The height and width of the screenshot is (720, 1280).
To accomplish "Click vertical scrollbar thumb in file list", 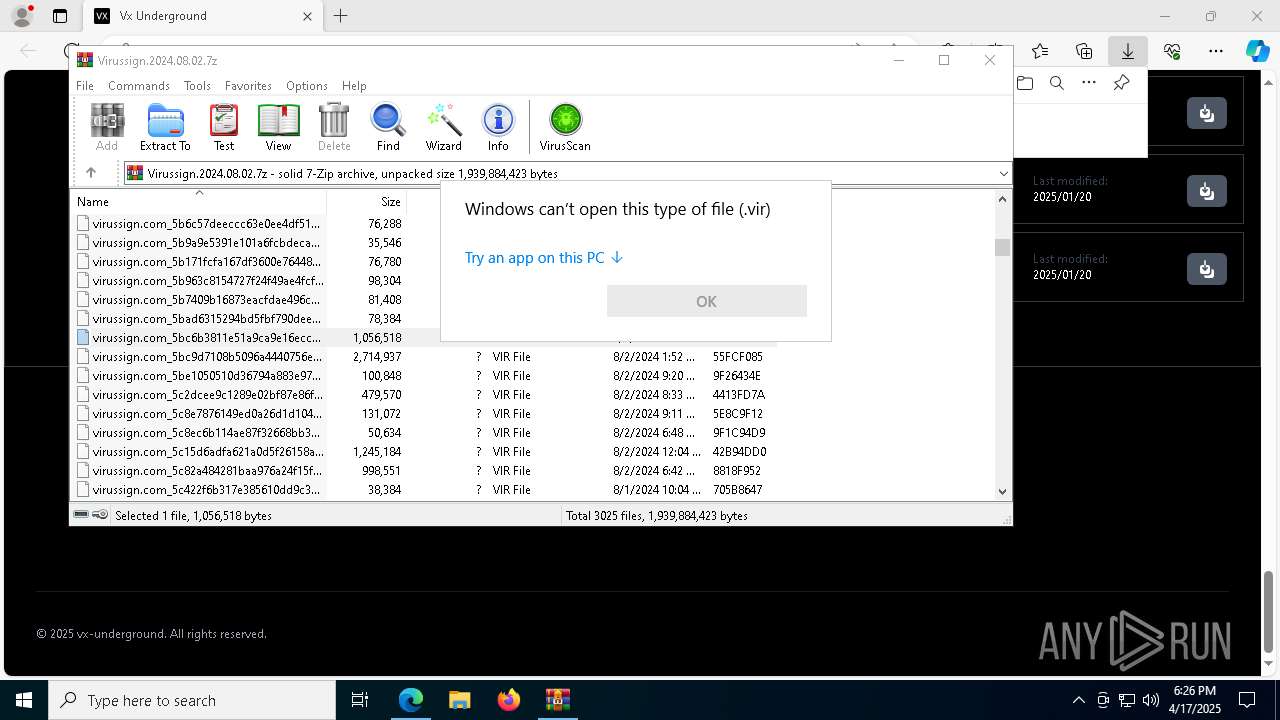I will point(1002,247).
